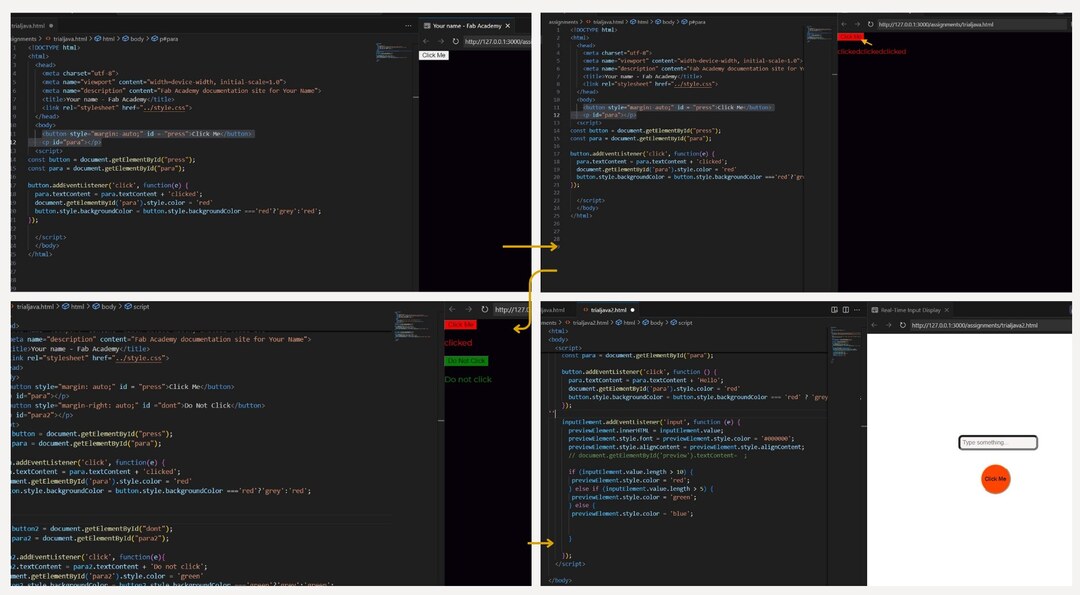Click the 'button2 = document.getElementById("dont")' line
The height and width of the screenshot is (595, 1080).
(x=92, y=529)
